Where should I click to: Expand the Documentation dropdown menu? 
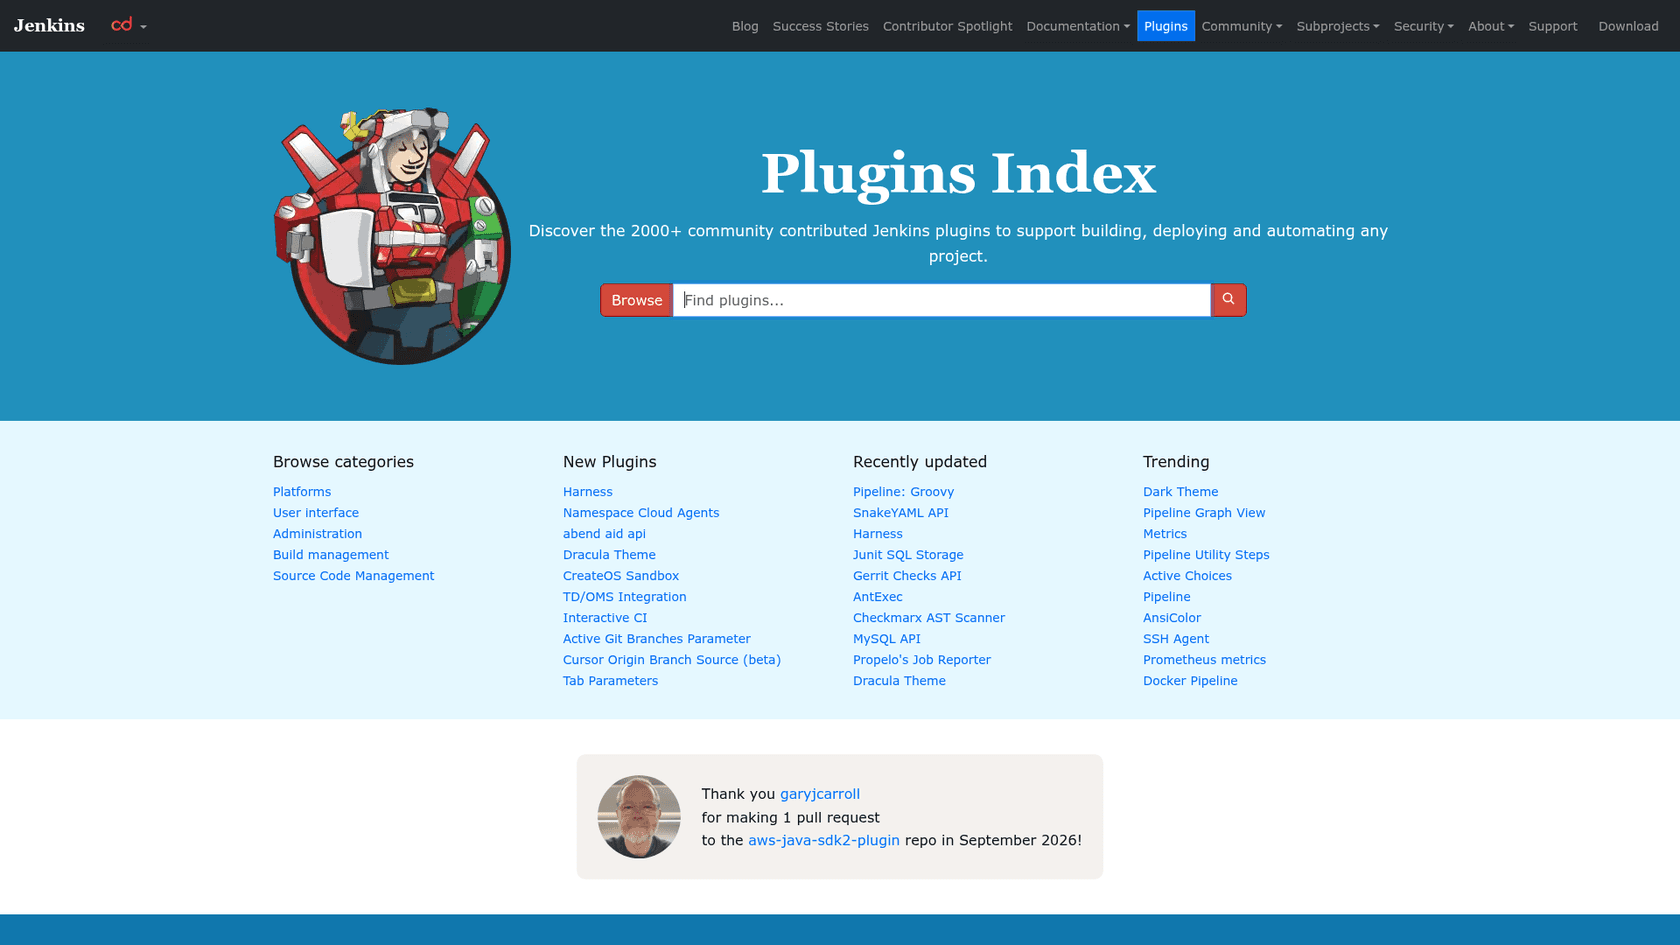click(x=1078, y=26)
